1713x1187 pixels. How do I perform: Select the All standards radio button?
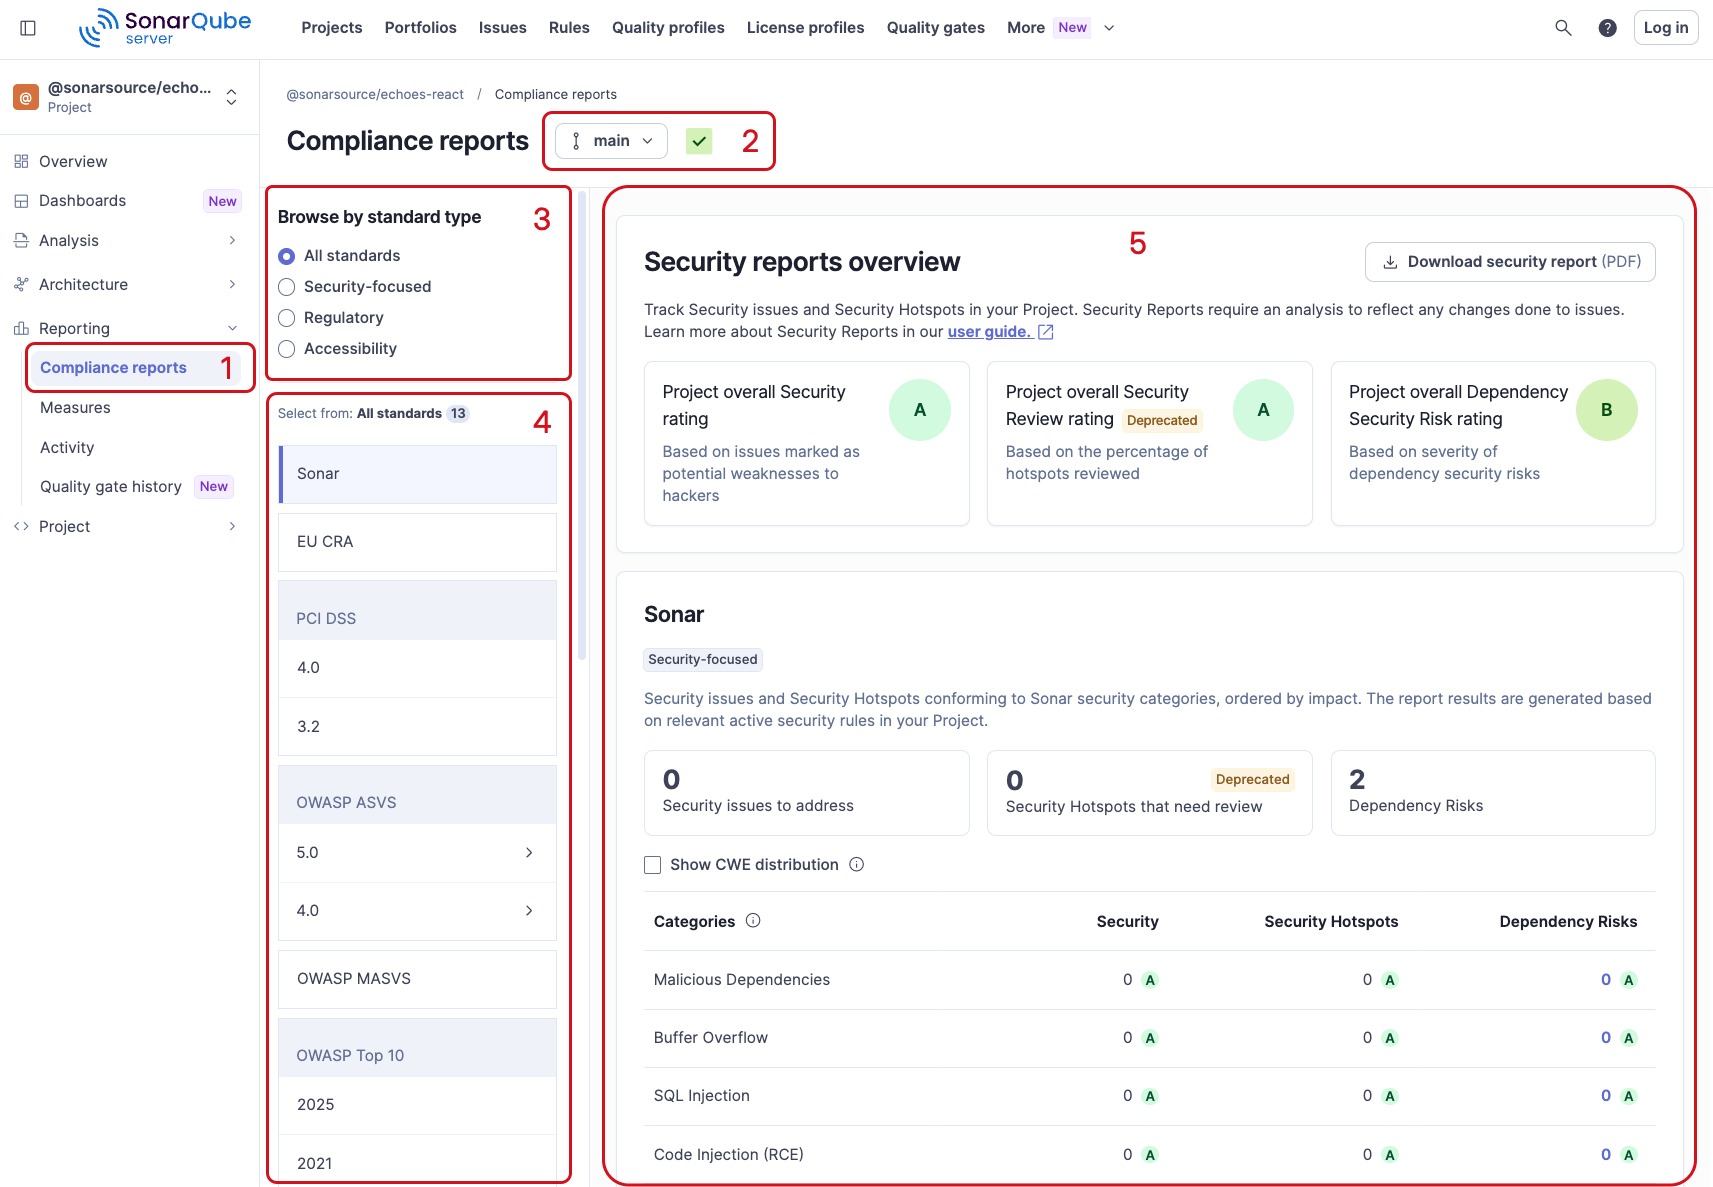287,256
